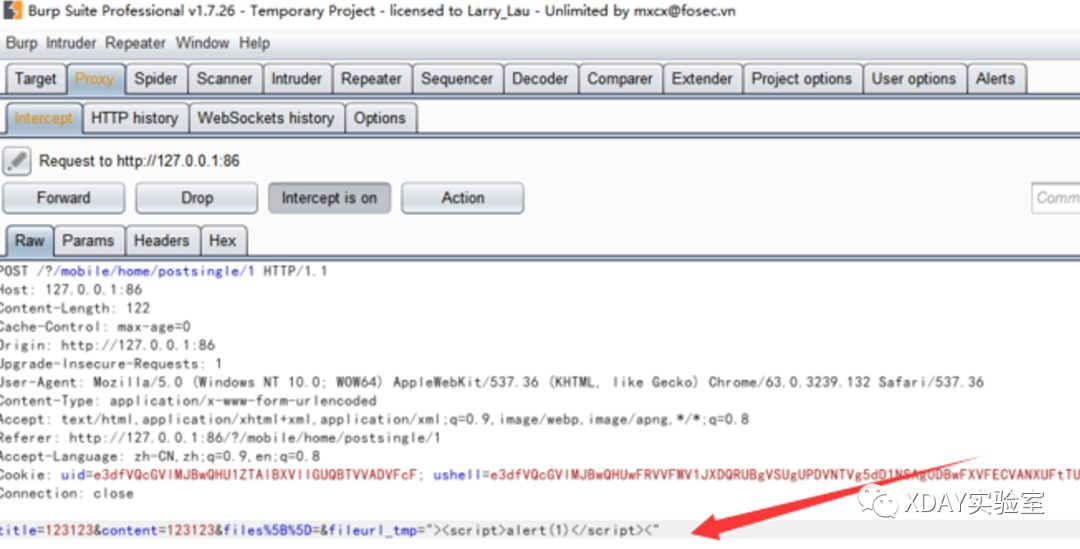This screenshot has height=549, width=1080.
Task: Click the Accept-Language header line
Action: 160,457
